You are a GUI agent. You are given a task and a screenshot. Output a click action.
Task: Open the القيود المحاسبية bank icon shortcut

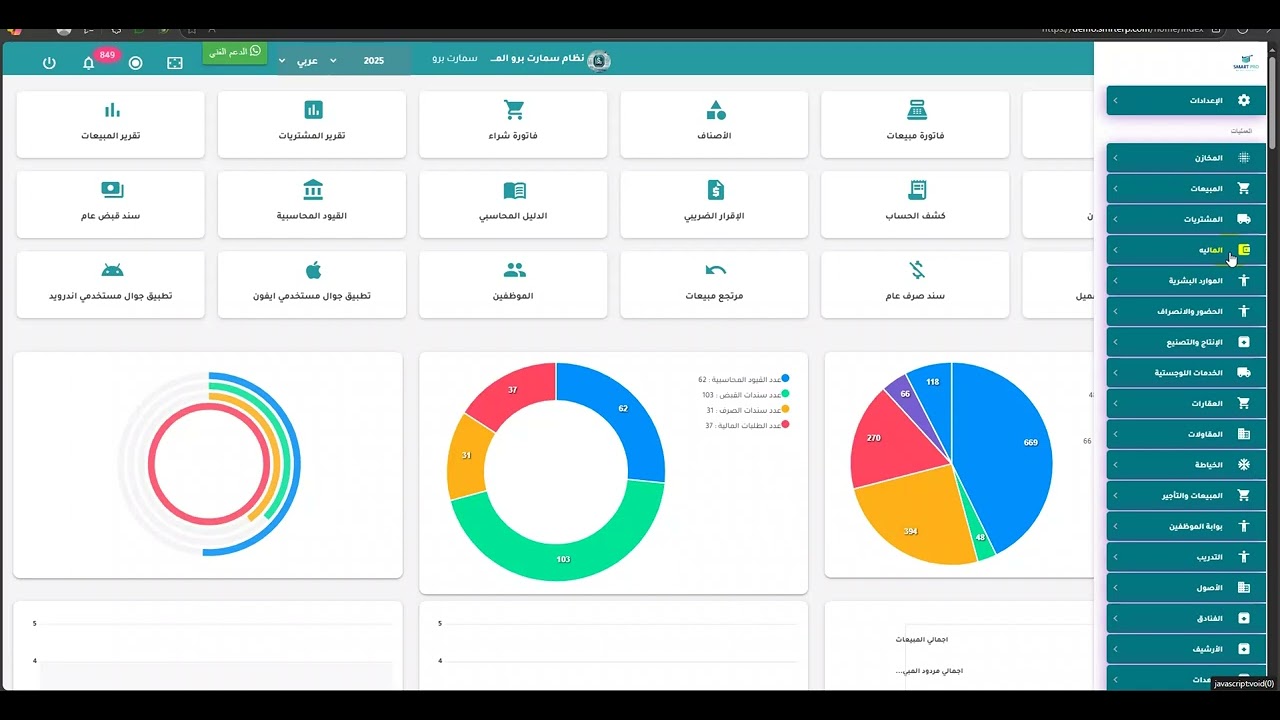312,204
